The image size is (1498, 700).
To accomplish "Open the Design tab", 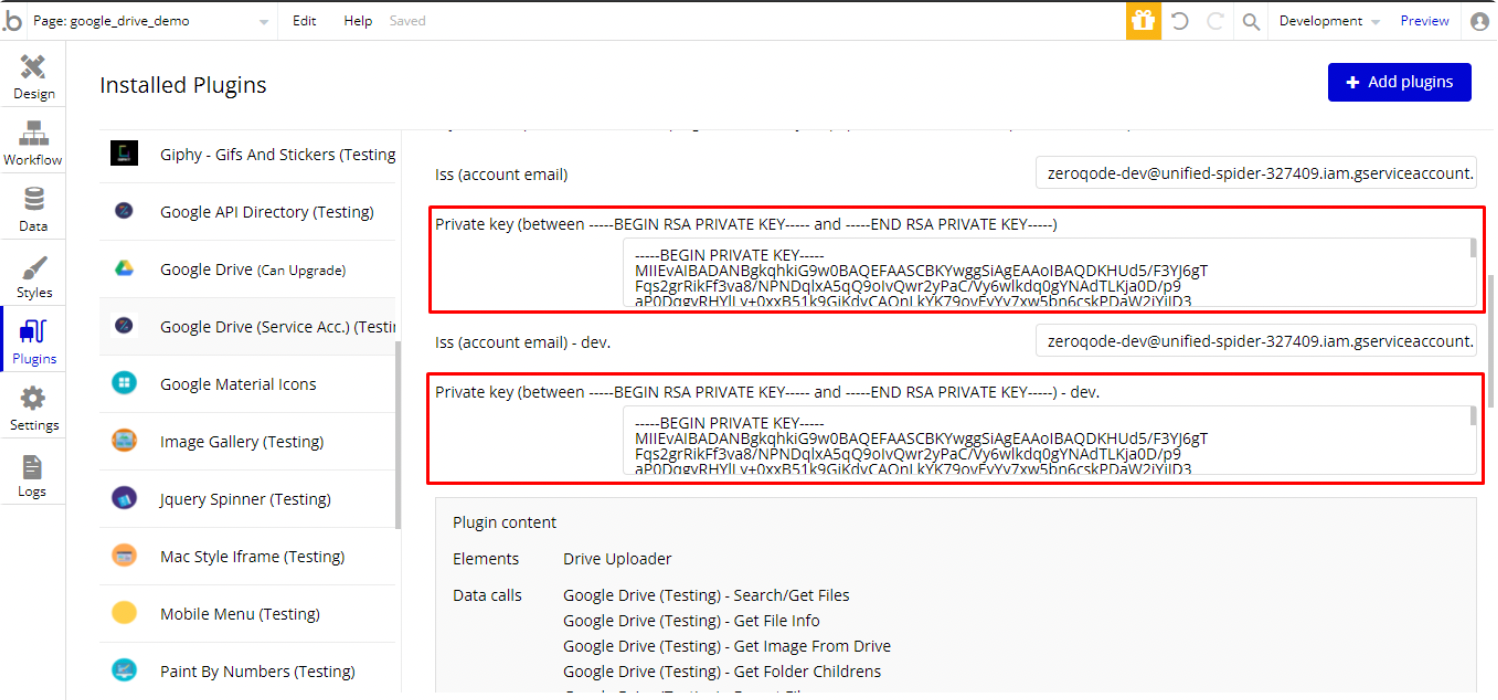I will 33,77.
